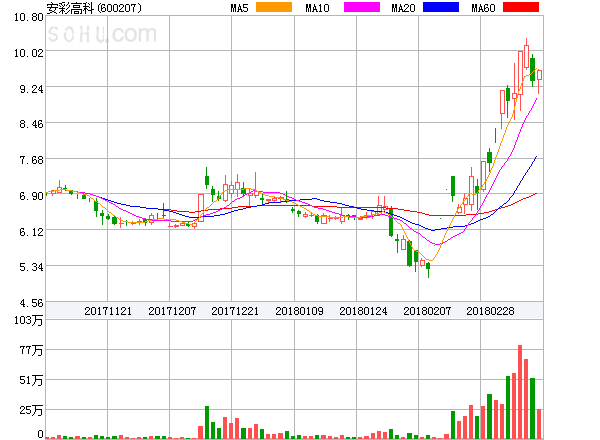This screenshot has width=600, height=440.
Task: Click the MA5 legend label
Action: pos(240,8)
